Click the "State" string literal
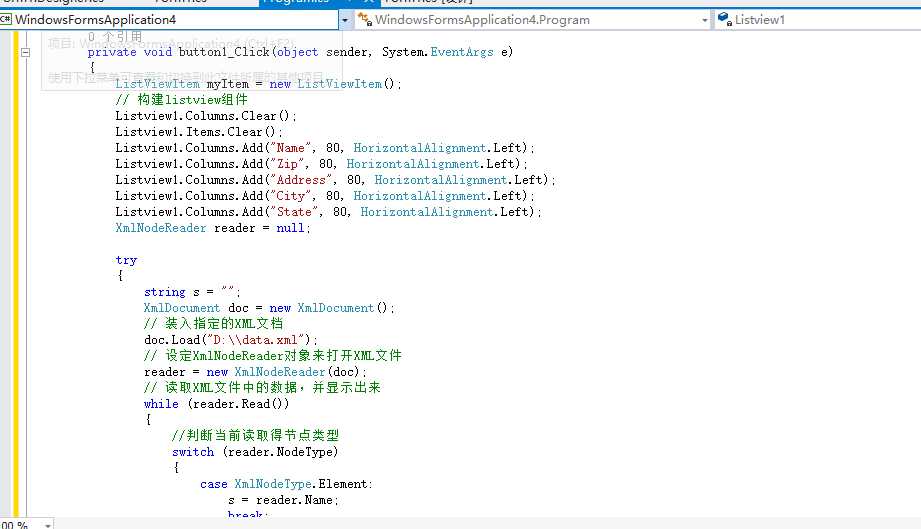Screen dimensions: 921x529 click(x=294, y=211)
